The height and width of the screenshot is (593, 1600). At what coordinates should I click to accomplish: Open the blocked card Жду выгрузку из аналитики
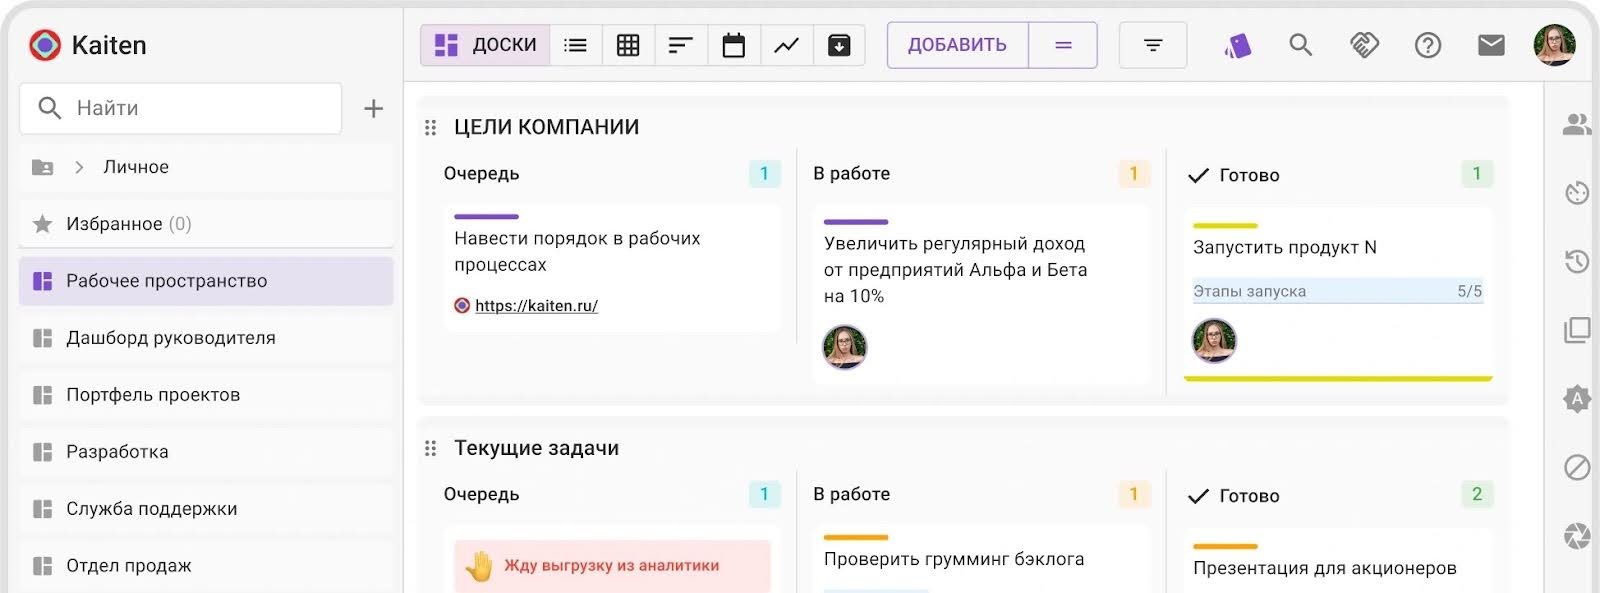pyautogui.click(x=612, y=566)
